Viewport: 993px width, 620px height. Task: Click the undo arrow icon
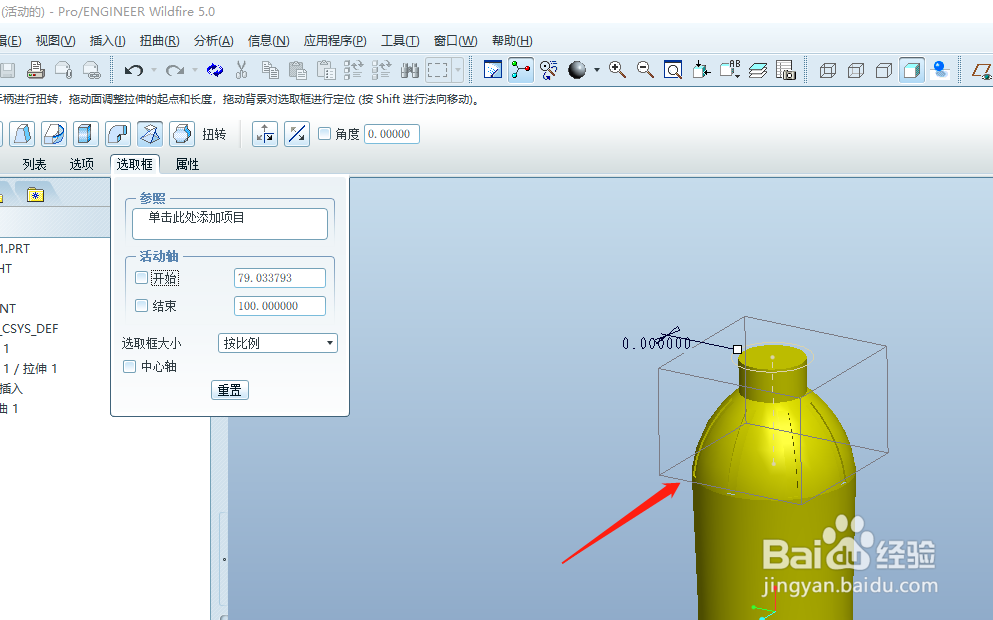[133, 70]
